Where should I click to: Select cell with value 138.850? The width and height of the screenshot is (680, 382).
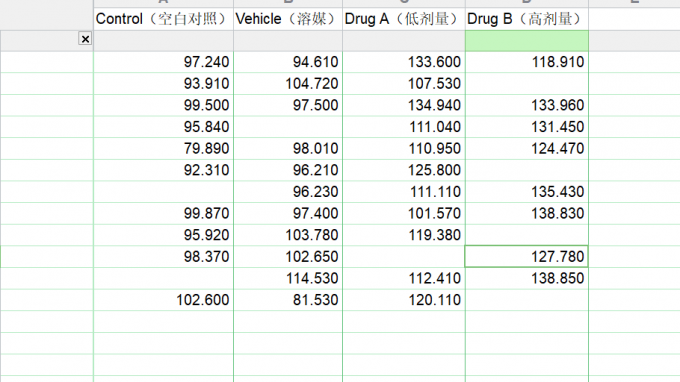tap(527, 278)
